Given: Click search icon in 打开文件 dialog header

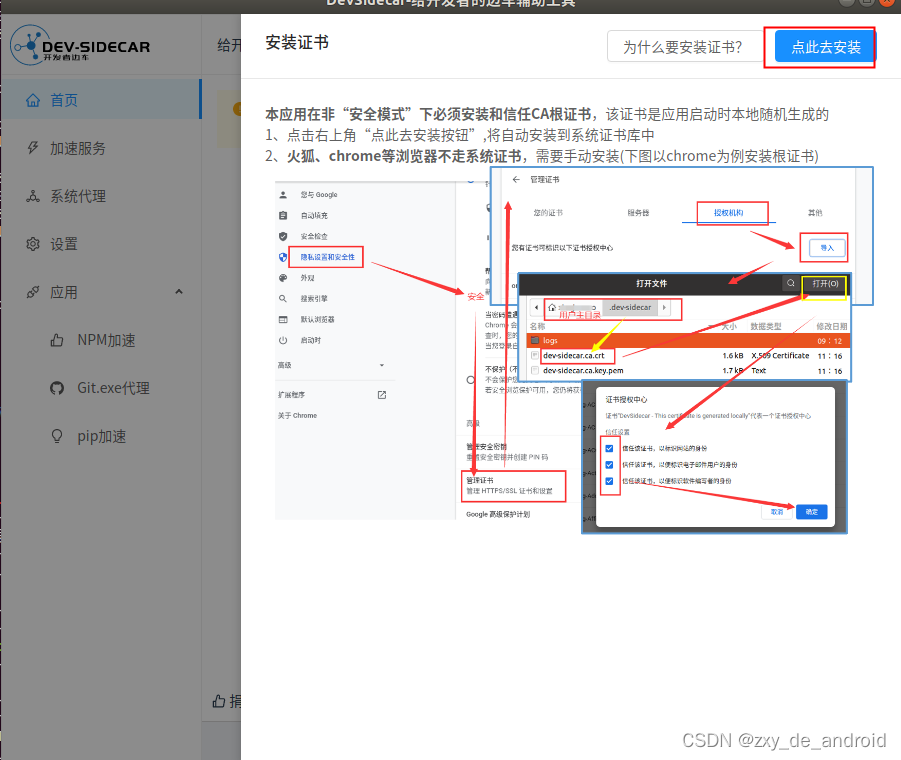Looking at the screenshot, I should (x=791, y=283).
